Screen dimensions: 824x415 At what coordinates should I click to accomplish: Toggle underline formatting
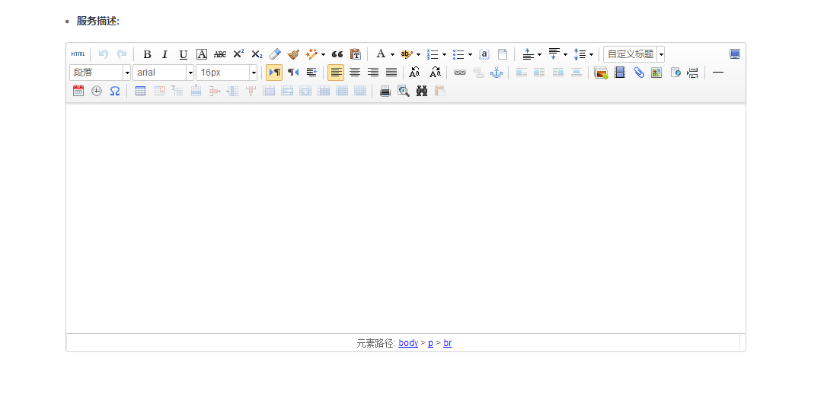[183, 54]
